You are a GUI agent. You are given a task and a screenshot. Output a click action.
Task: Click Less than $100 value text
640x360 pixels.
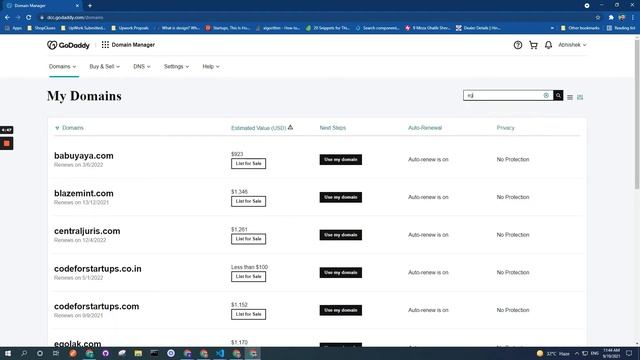click(x=249, y=267)
